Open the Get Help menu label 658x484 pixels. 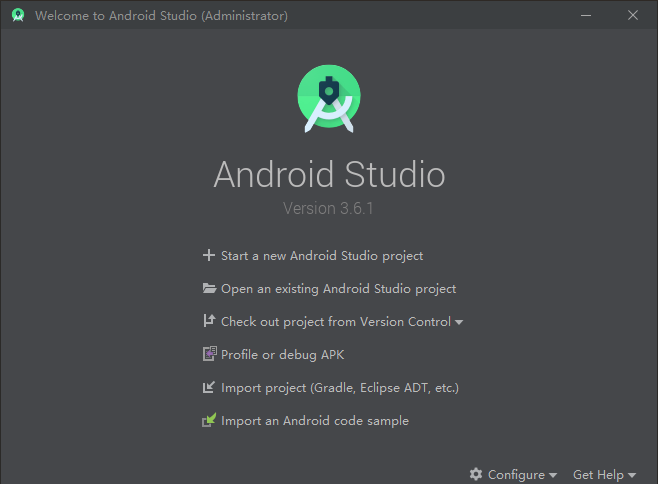[598, 475]
